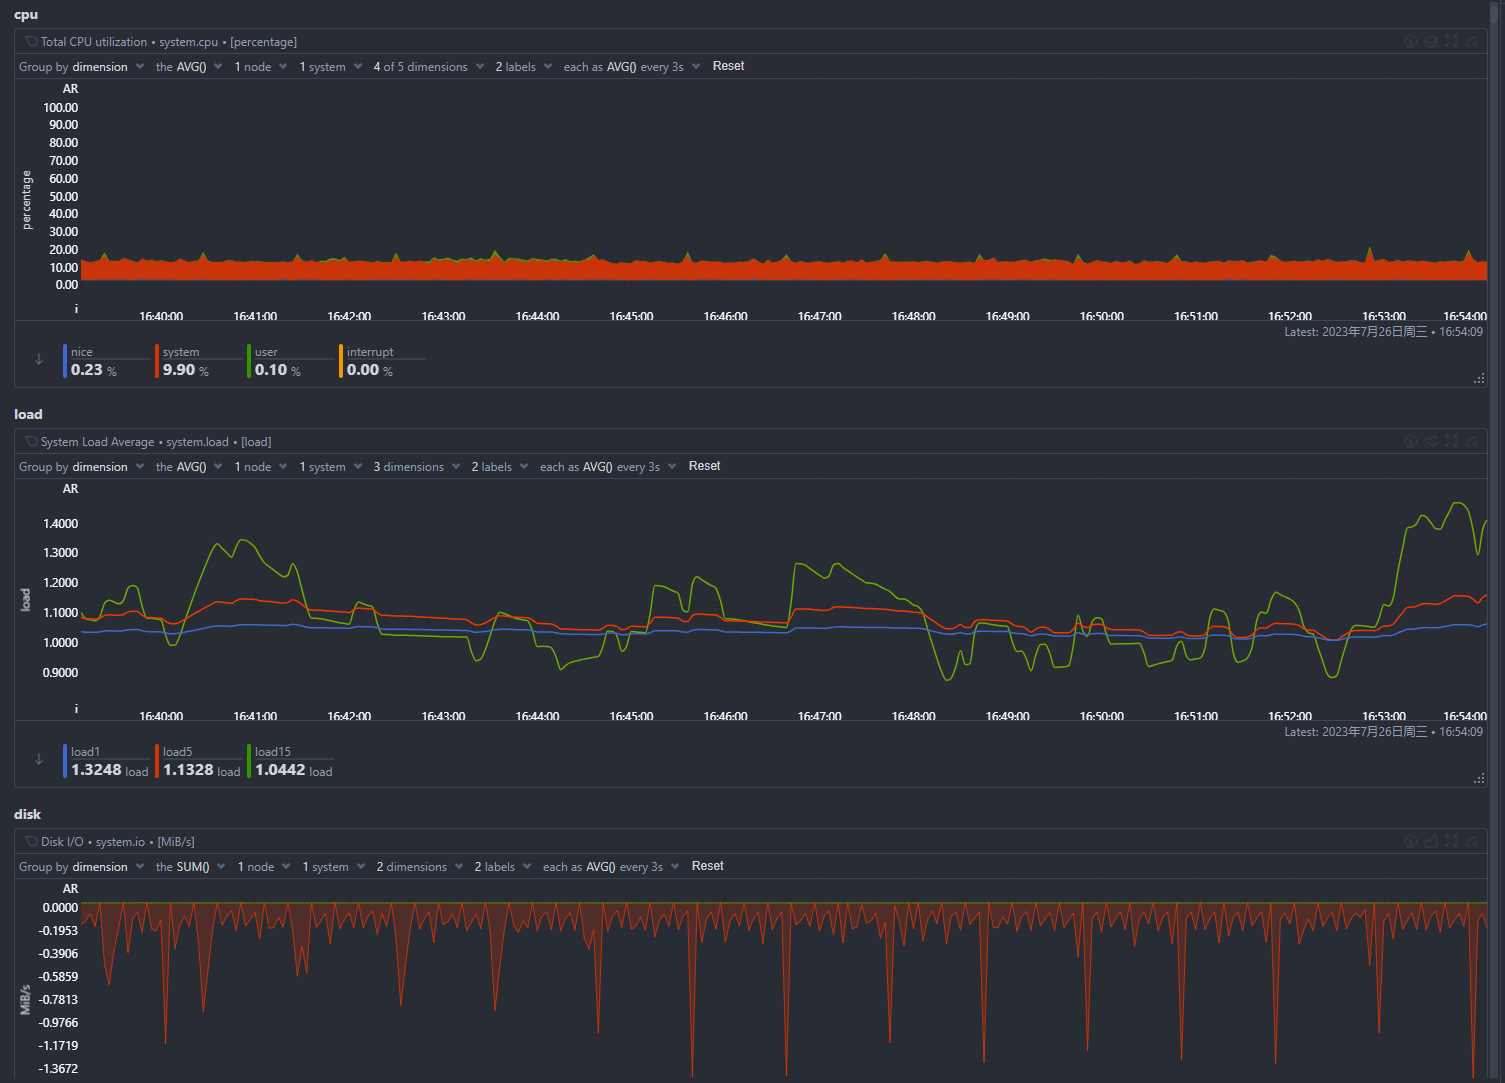
Task: Open the SUM() dropdown on Disk I/O chart
Action: [190, 867]
